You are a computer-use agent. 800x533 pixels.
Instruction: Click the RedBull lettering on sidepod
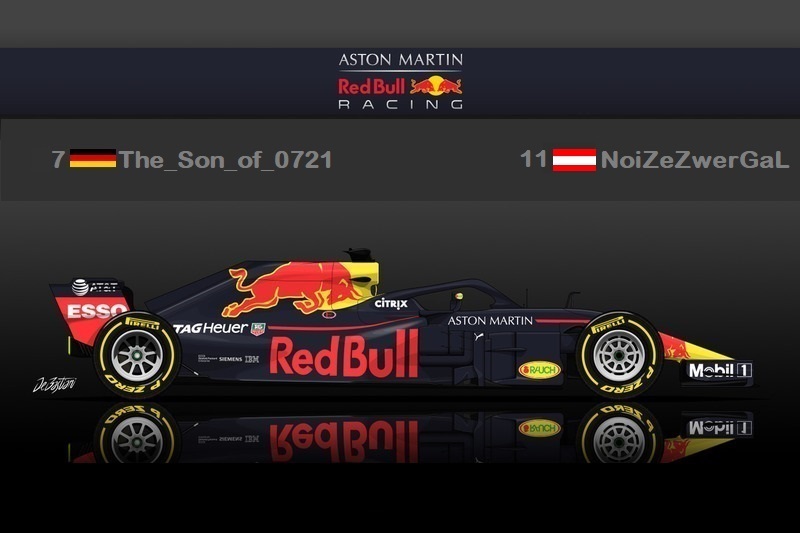(x=344, y=354)
